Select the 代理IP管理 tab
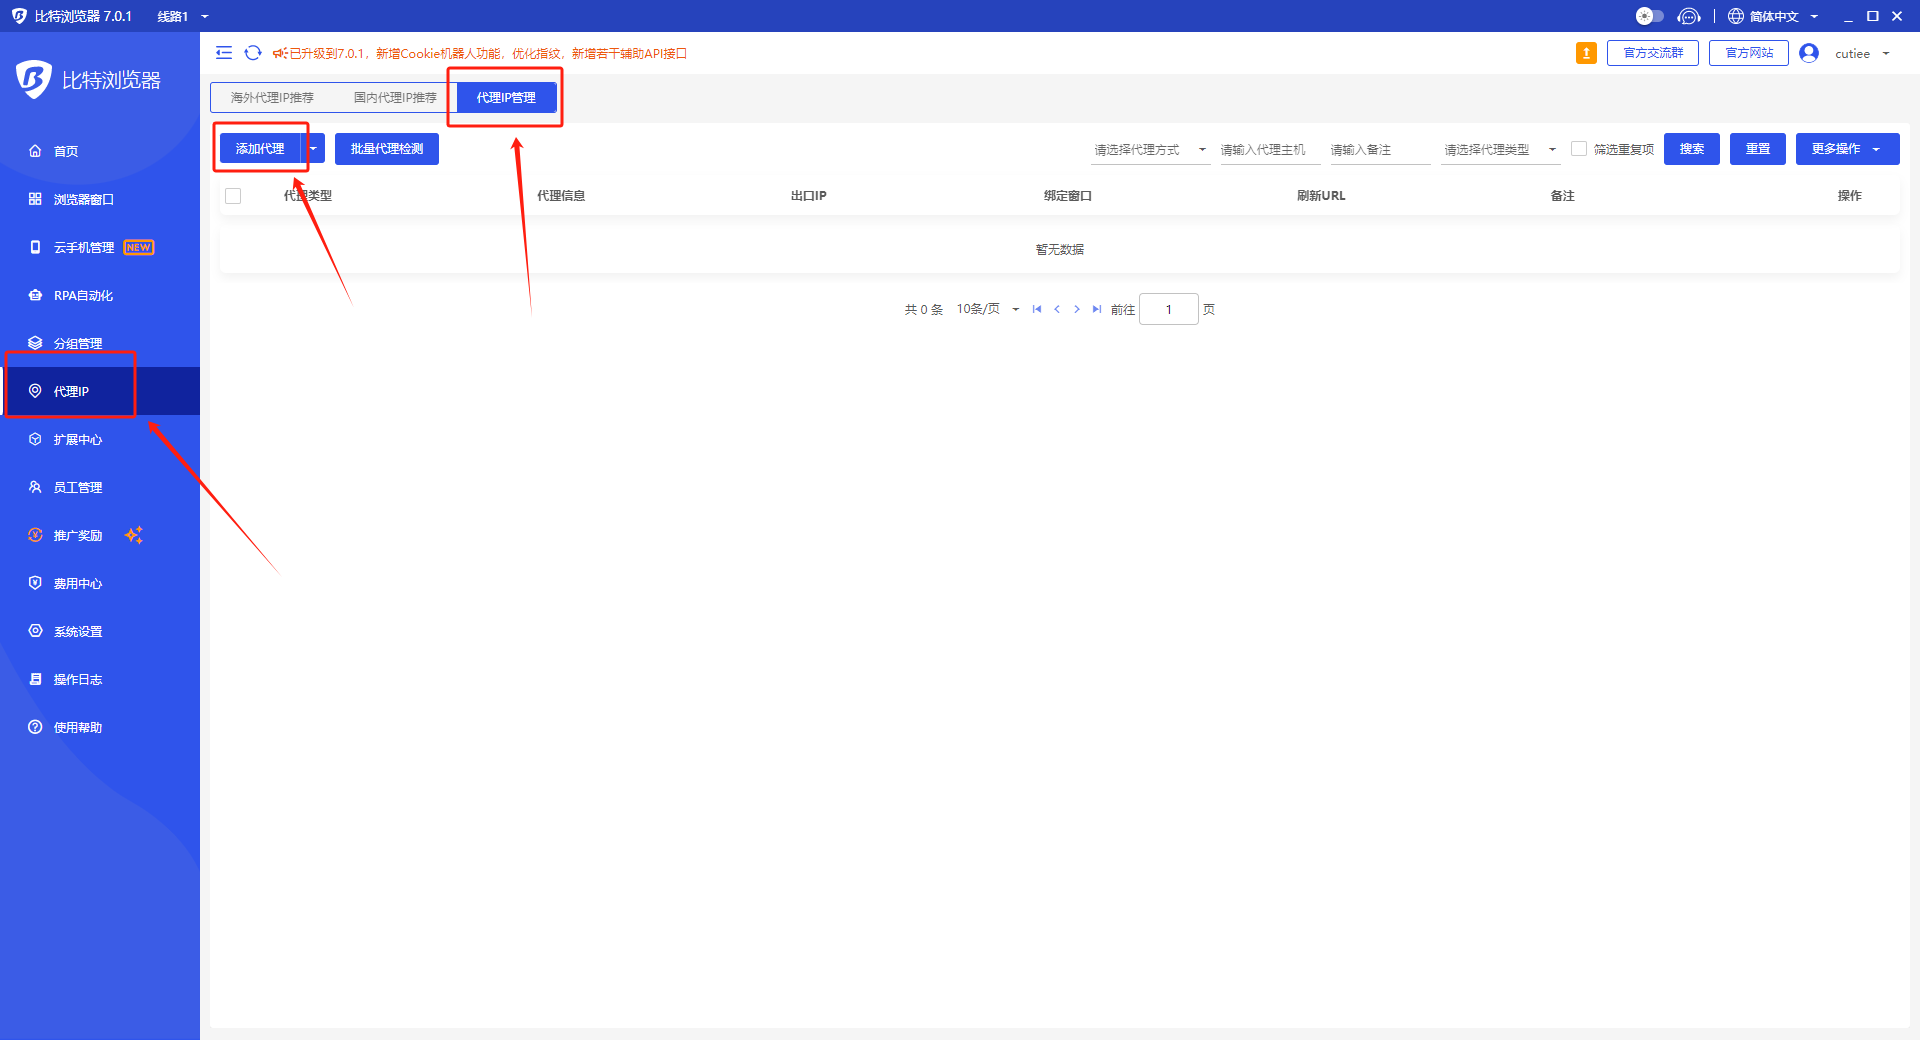 point(506,97)
